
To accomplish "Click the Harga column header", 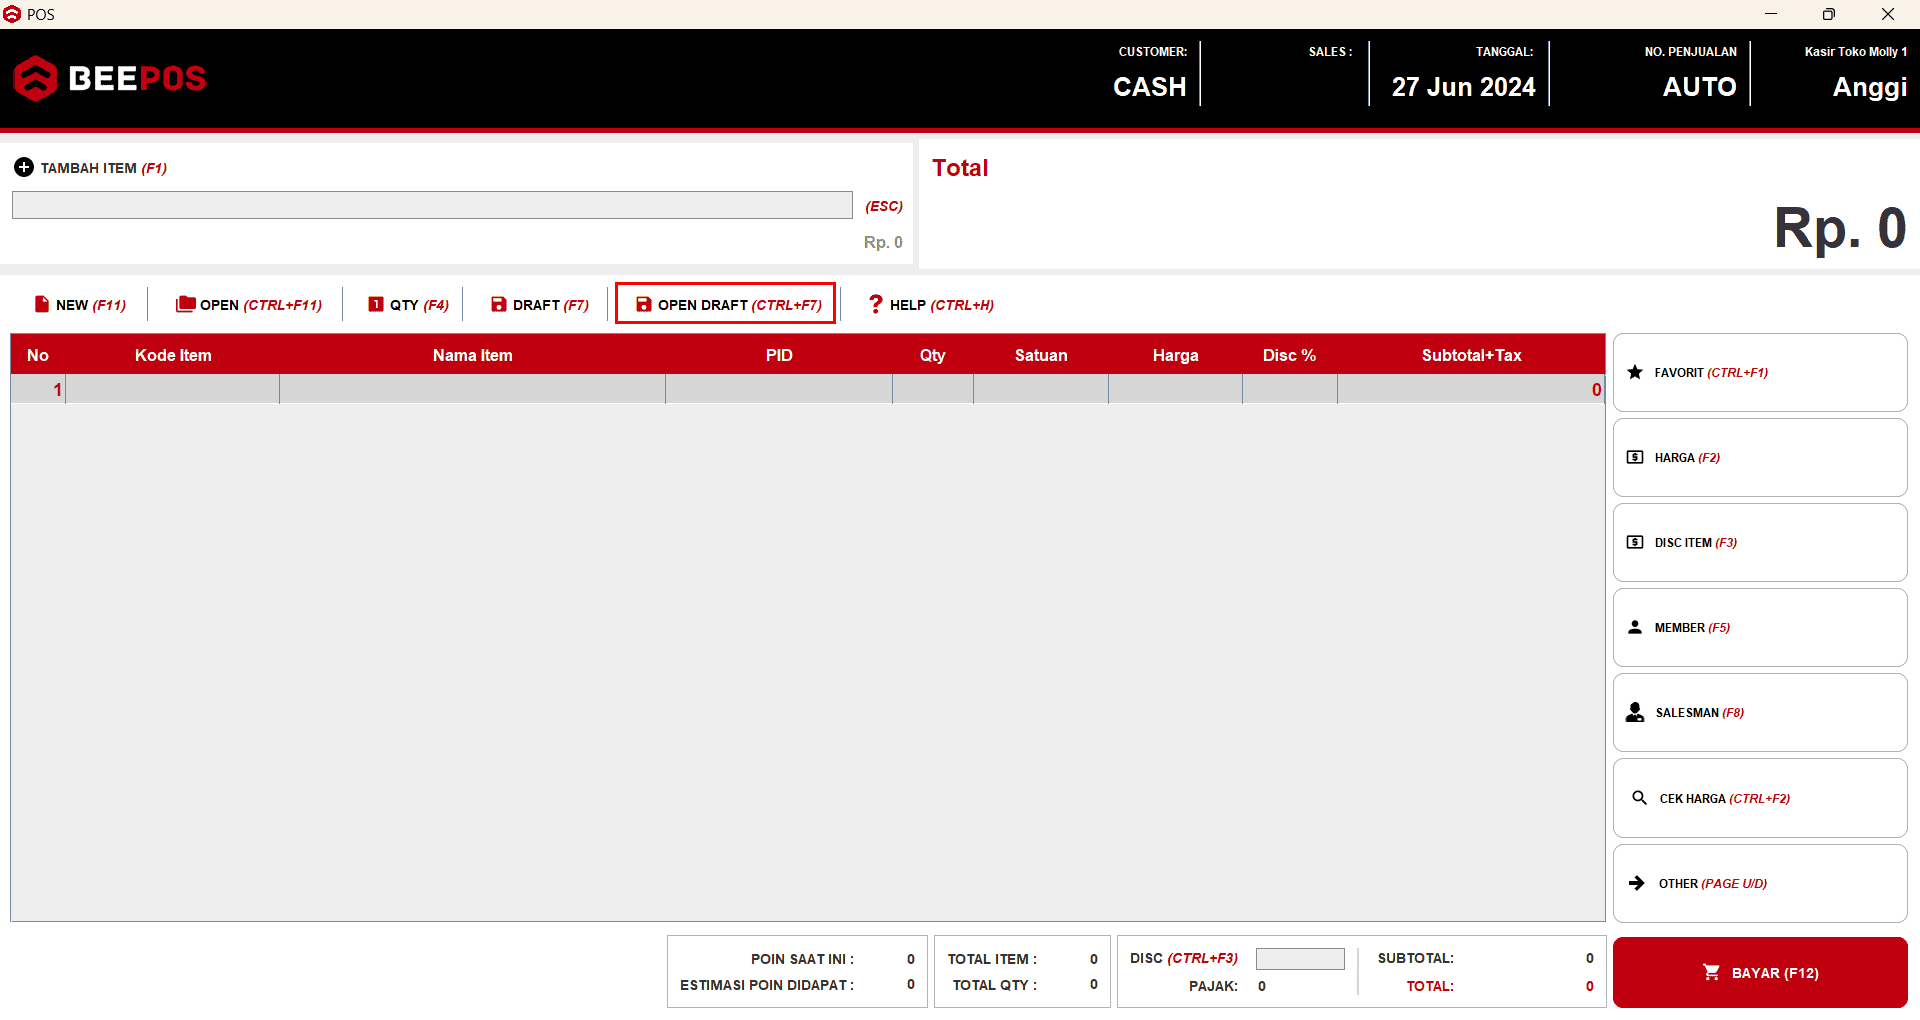I will tap(1176, 355).
